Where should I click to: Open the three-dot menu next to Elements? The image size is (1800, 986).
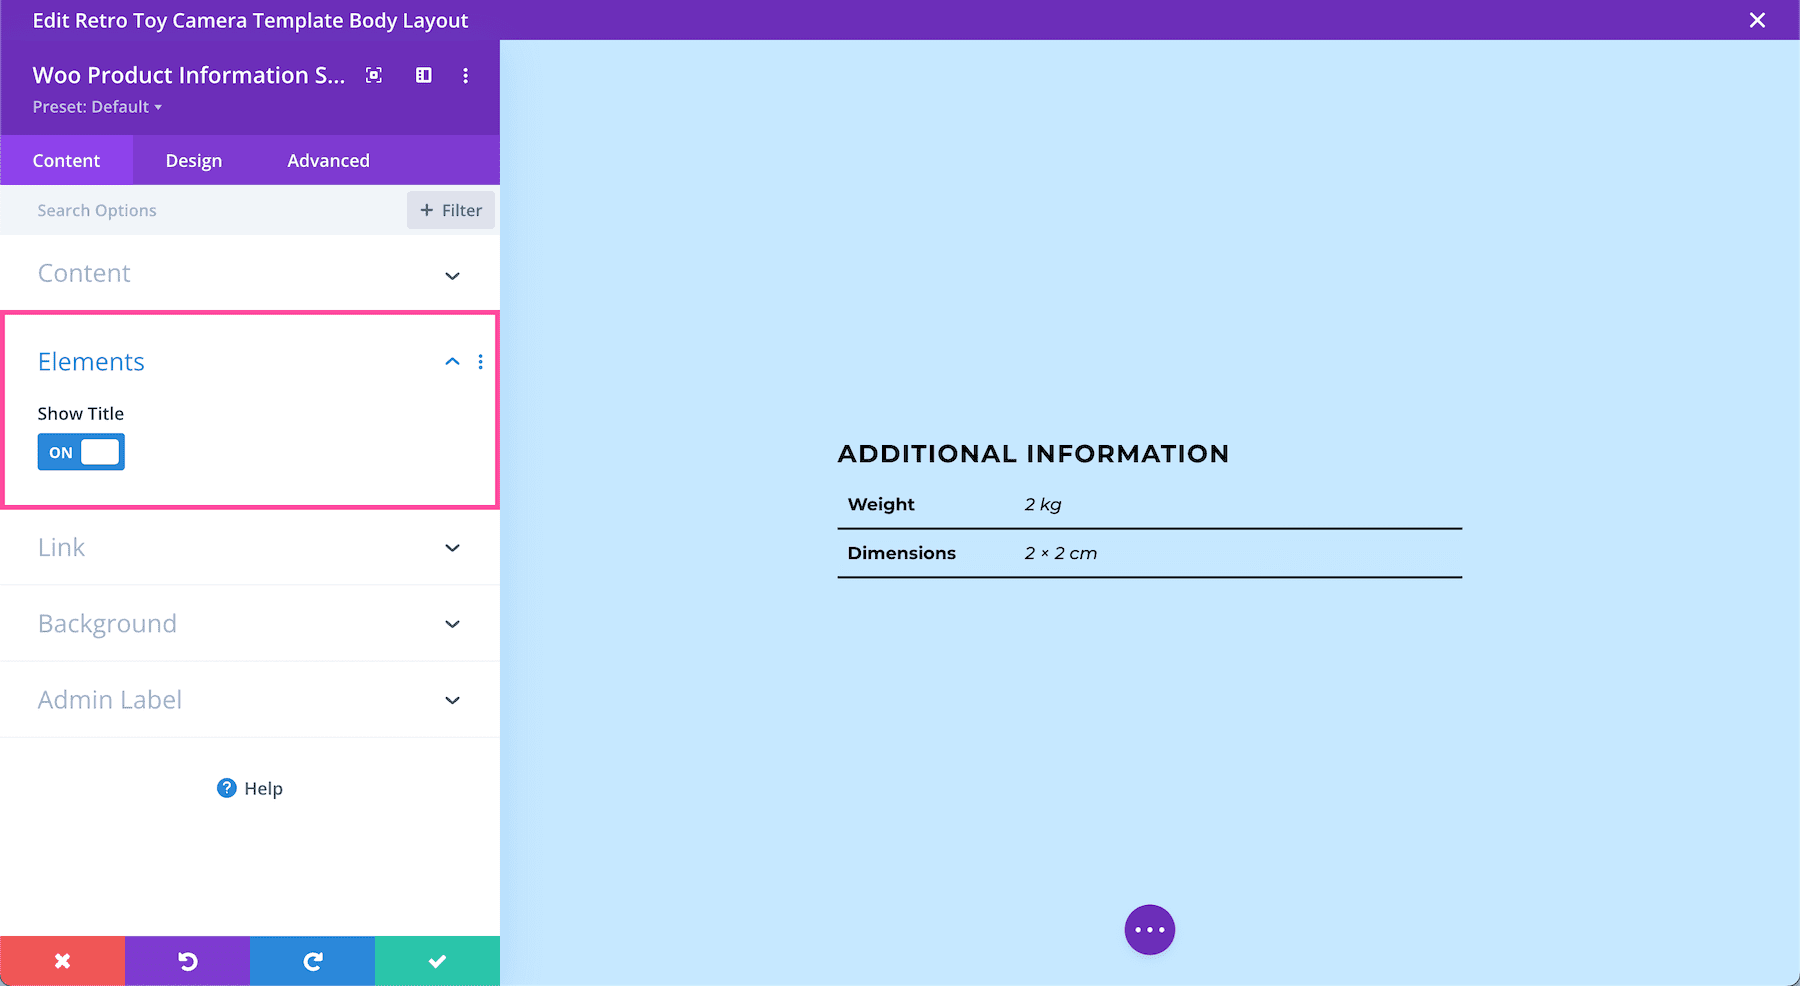tap(481, 362)
